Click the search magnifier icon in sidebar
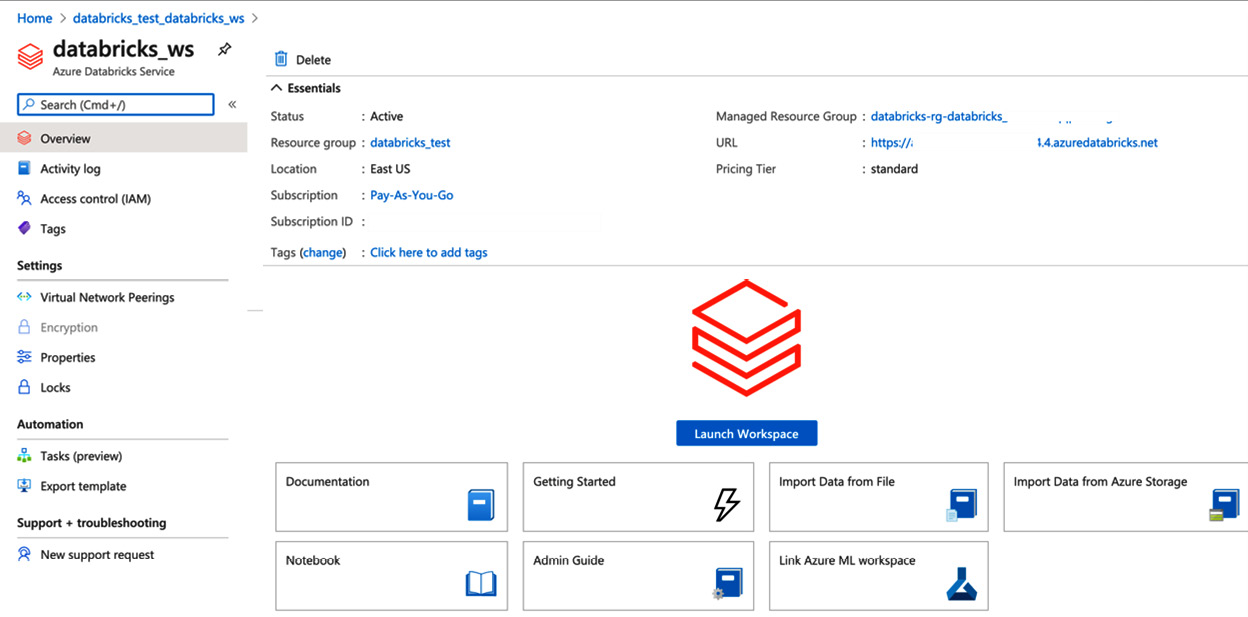This screenshot has width=1248, height=617. click(x=29, y=104)
